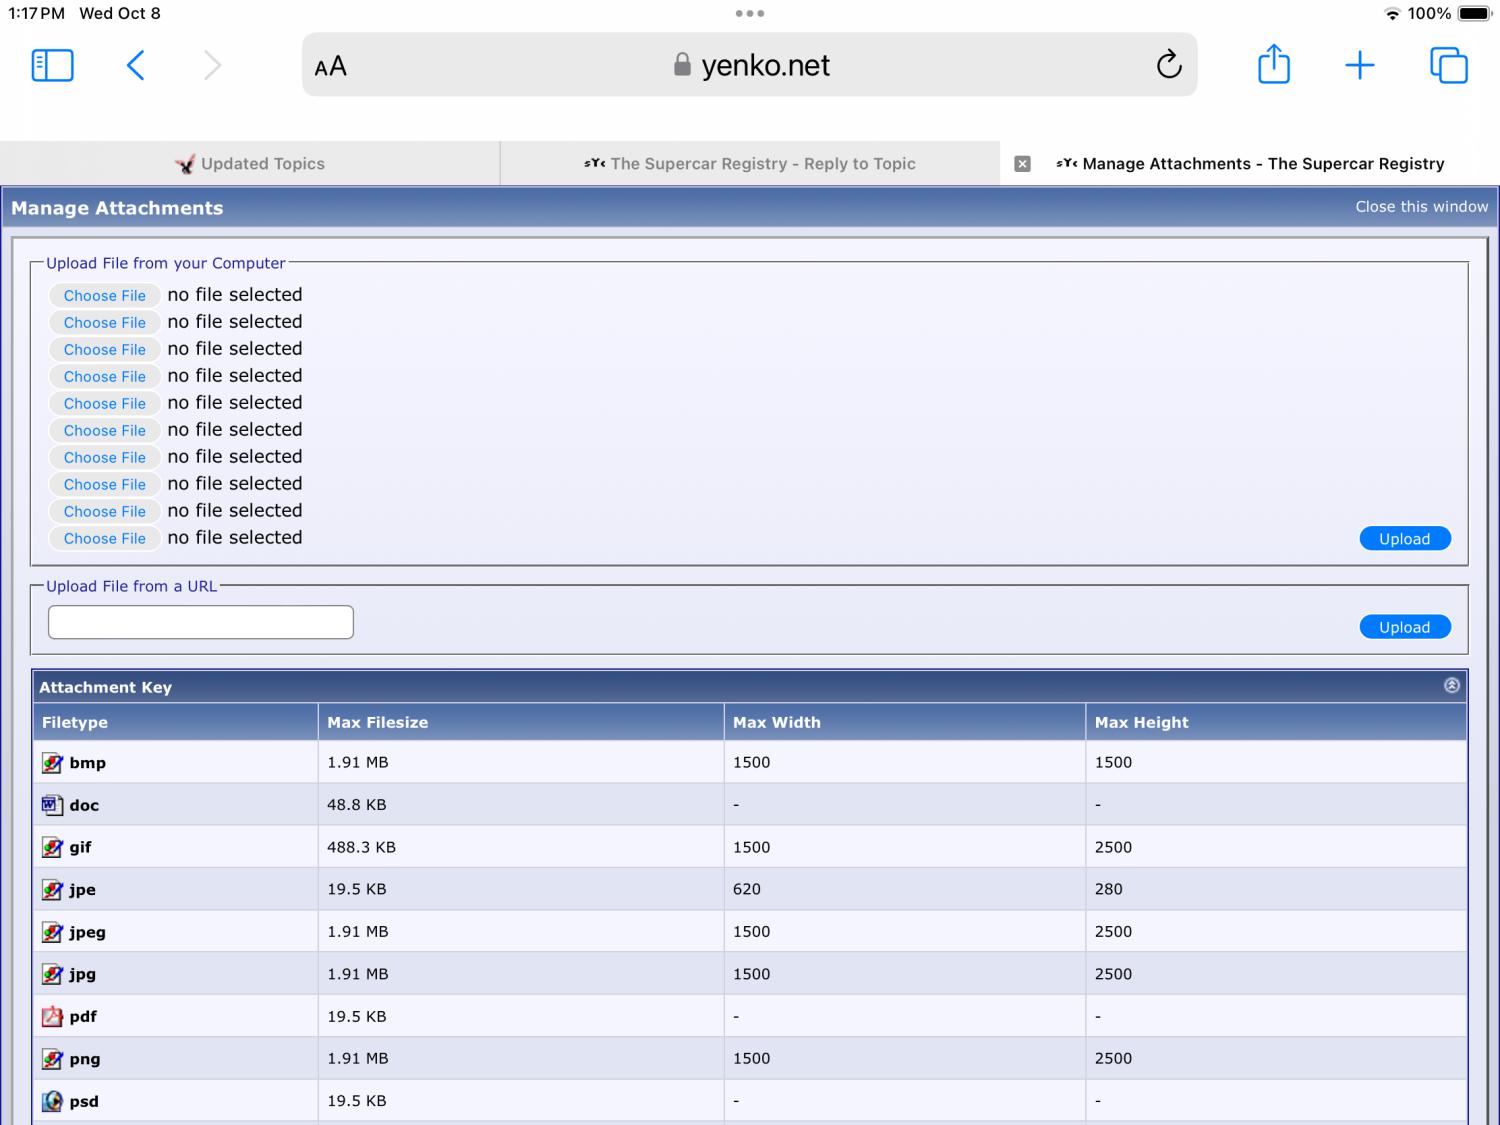1500x1125 pixels.
Task: Click the pdf filetype icon
Action: (x=52, y=1017)
